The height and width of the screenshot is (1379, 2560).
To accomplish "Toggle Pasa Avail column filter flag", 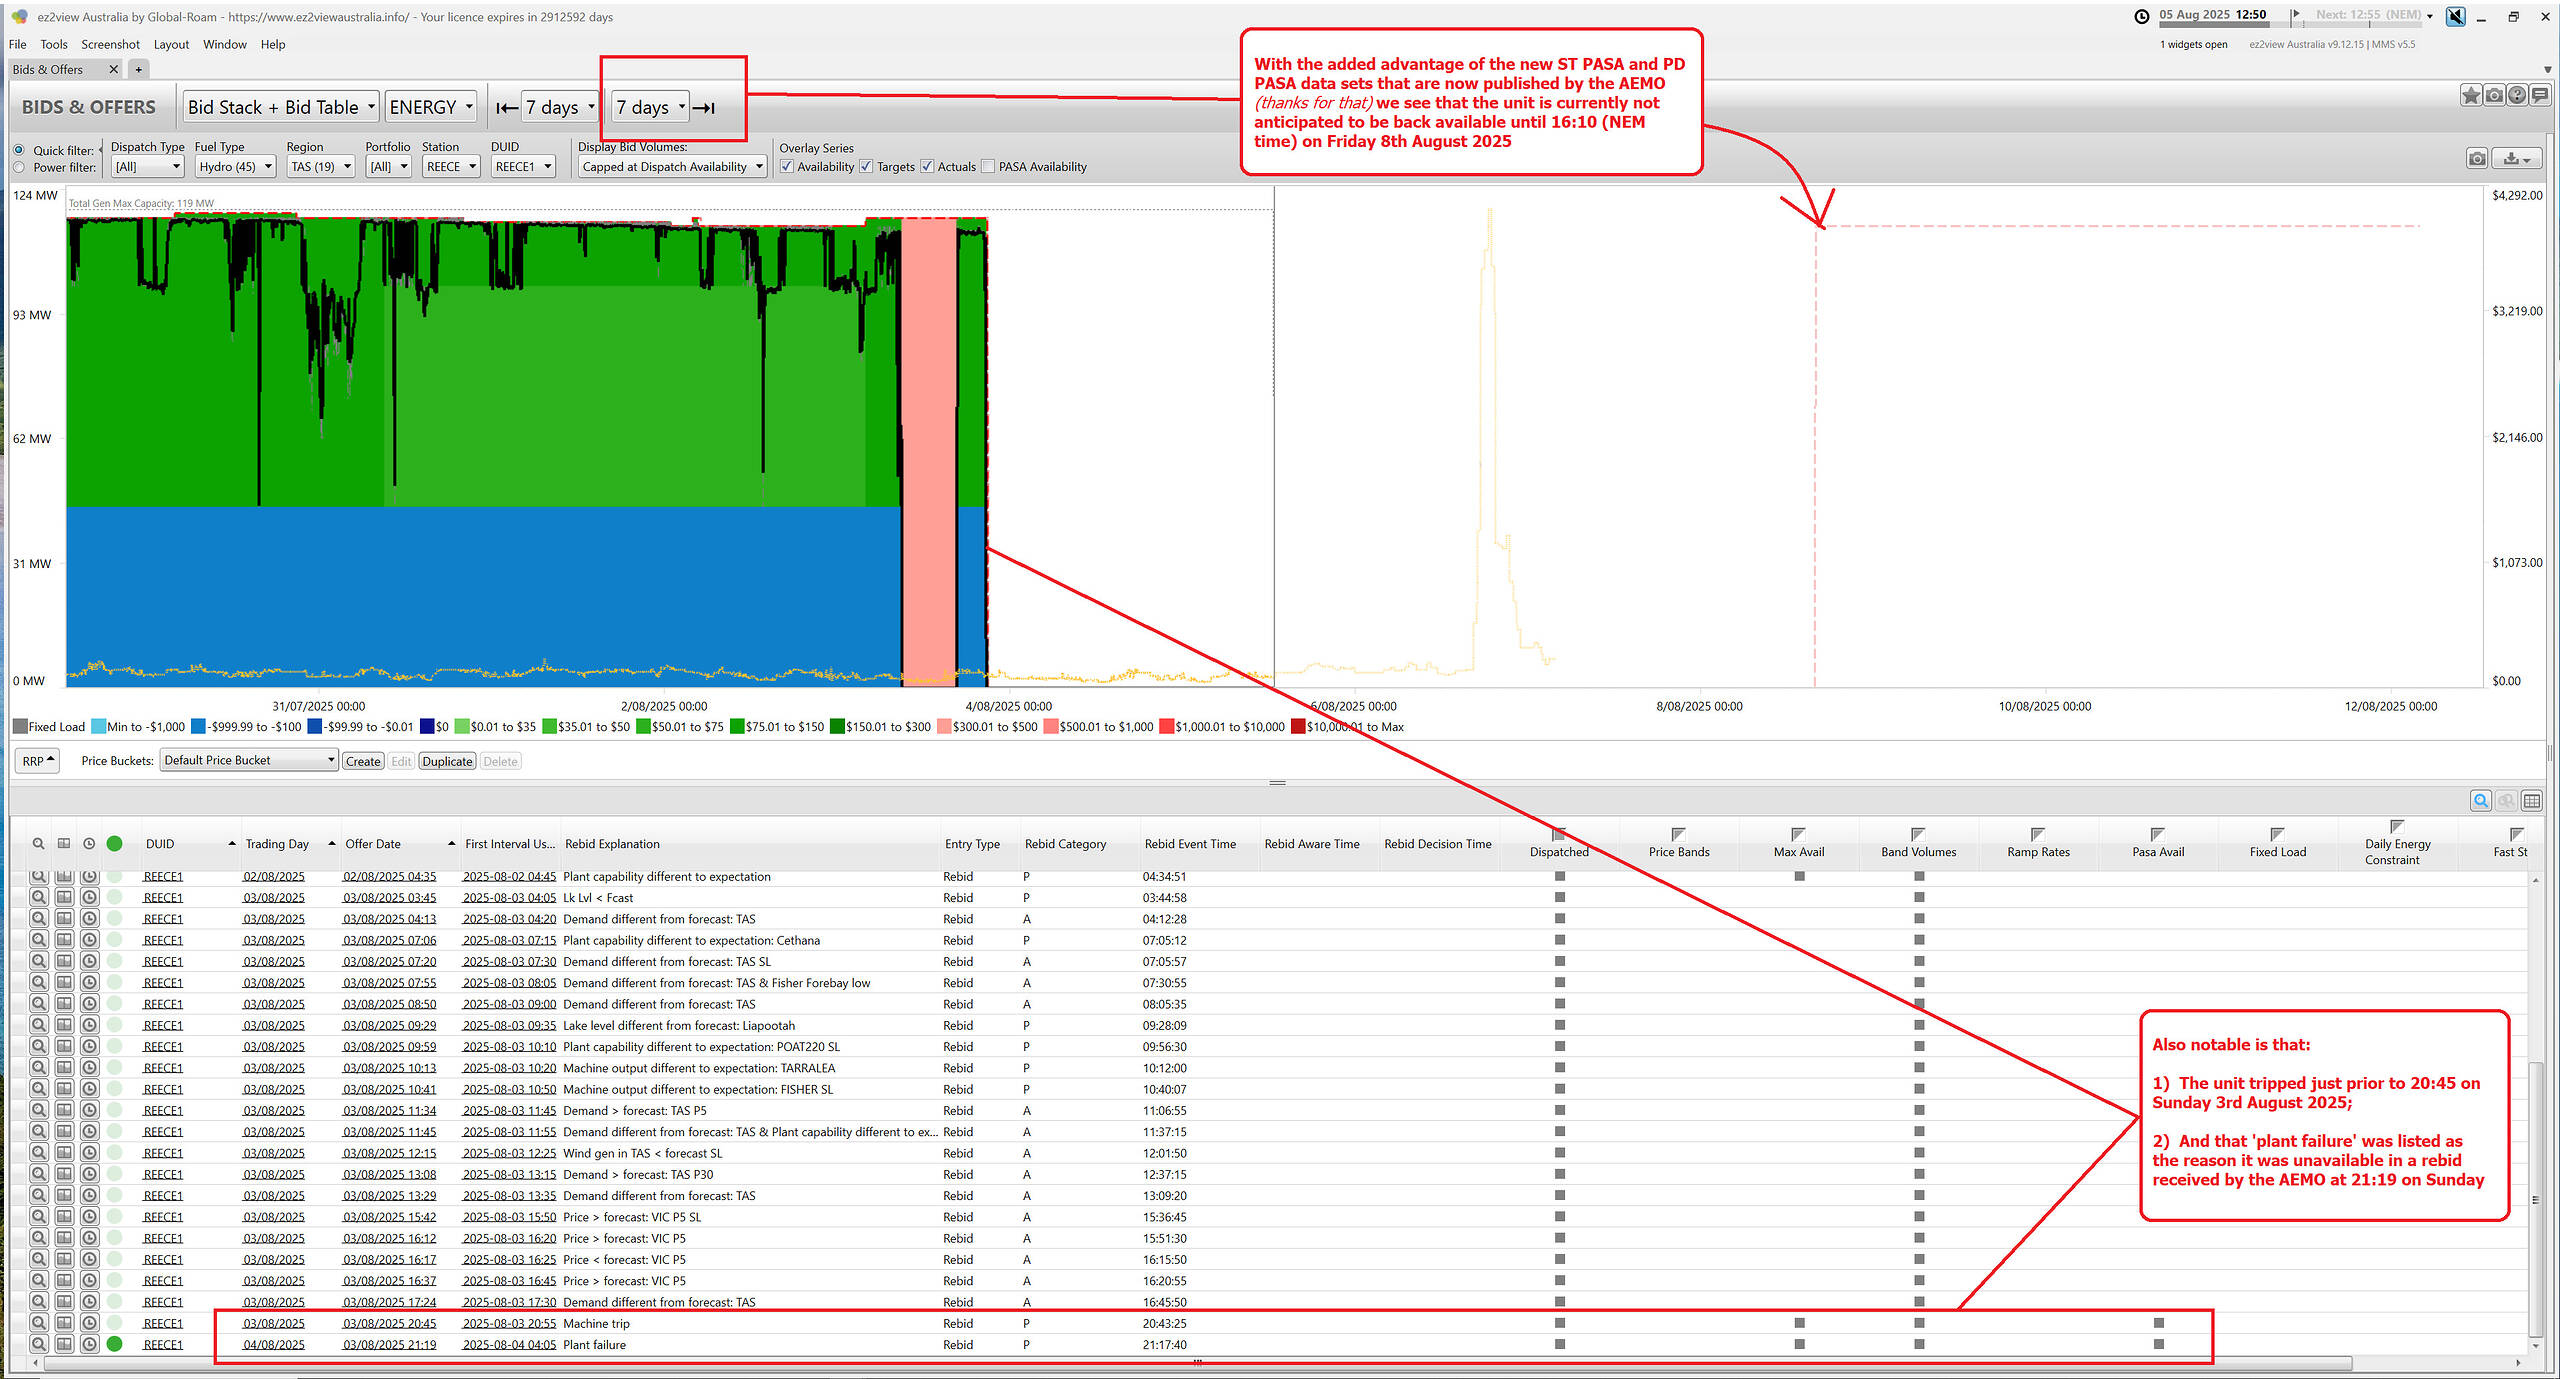I will tap(2158, 834).
